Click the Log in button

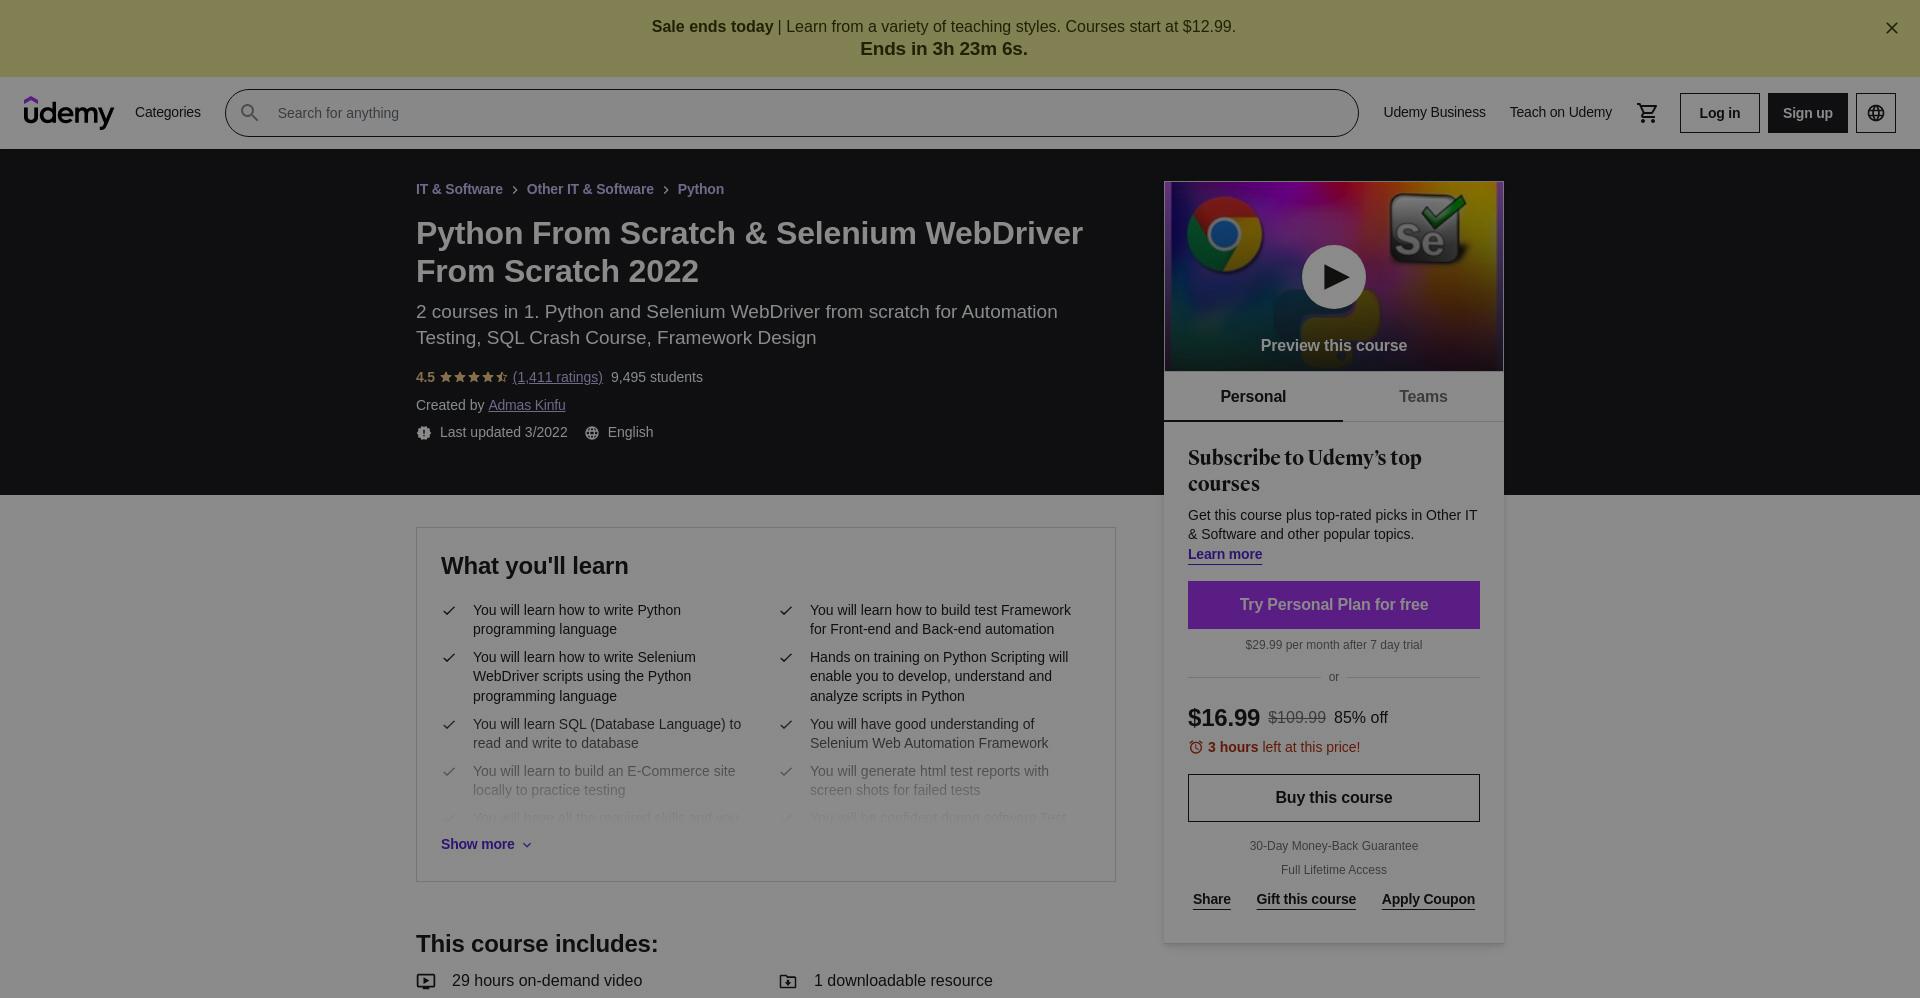pyautogui.click(x=1719, y=113)
